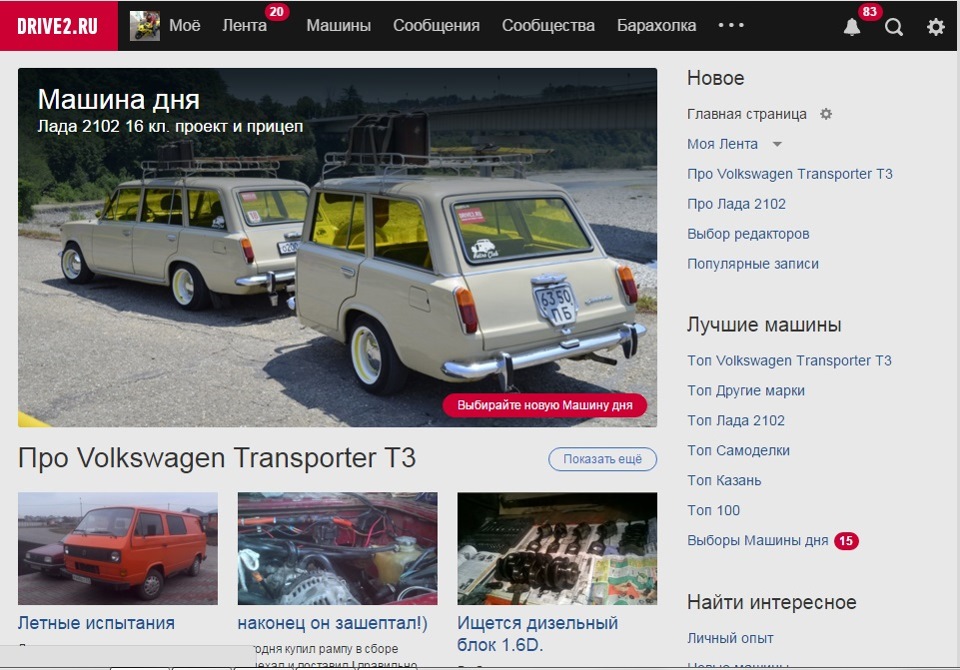Open the Топ Самоделки link
Screen dimensions: 960x670
pyautogui.click(x=738, y=451)
